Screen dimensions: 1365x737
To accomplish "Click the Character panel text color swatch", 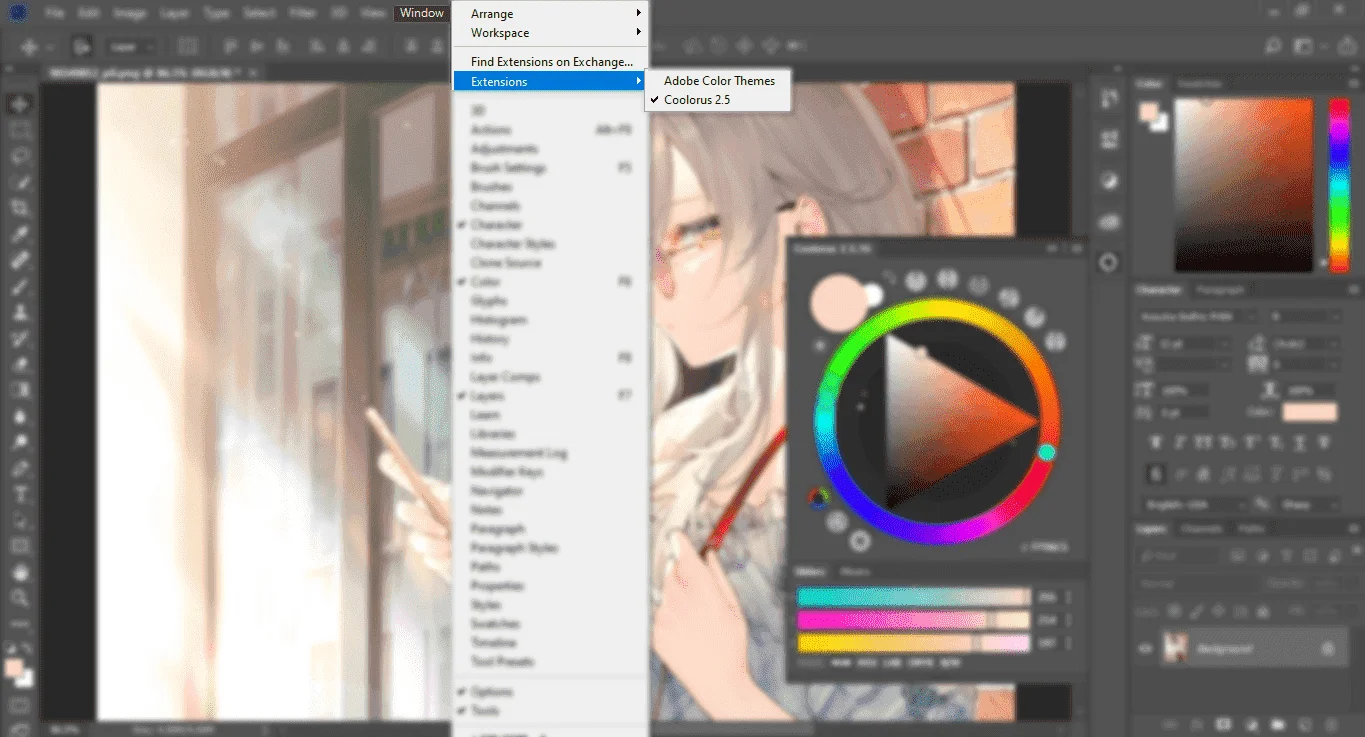I will click(x=1310, y=412).
